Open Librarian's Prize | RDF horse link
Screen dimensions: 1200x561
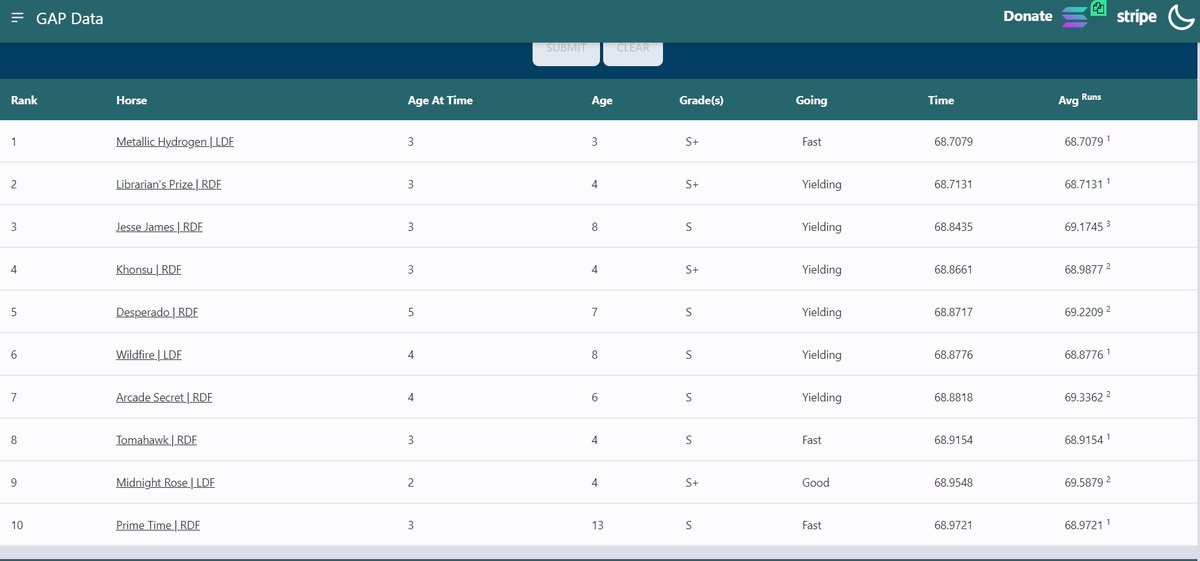[168, 185]
